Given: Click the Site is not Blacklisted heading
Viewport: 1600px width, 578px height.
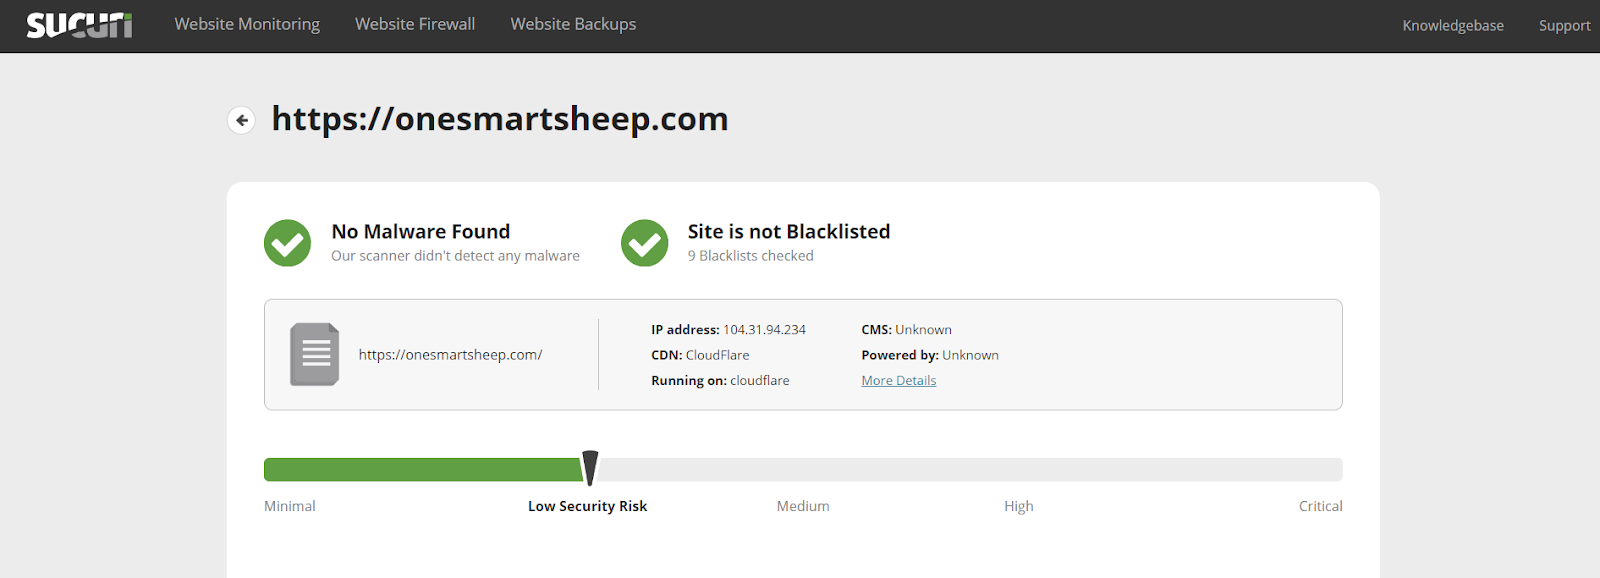Looking at the screenshot, I should 789,231.
